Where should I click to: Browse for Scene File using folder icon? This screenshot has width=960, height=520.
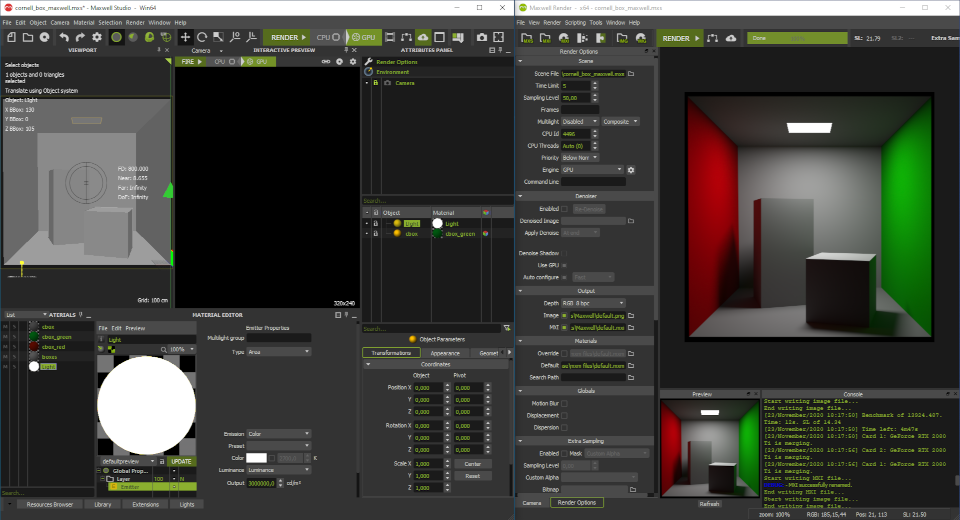[x=631, y=73]
